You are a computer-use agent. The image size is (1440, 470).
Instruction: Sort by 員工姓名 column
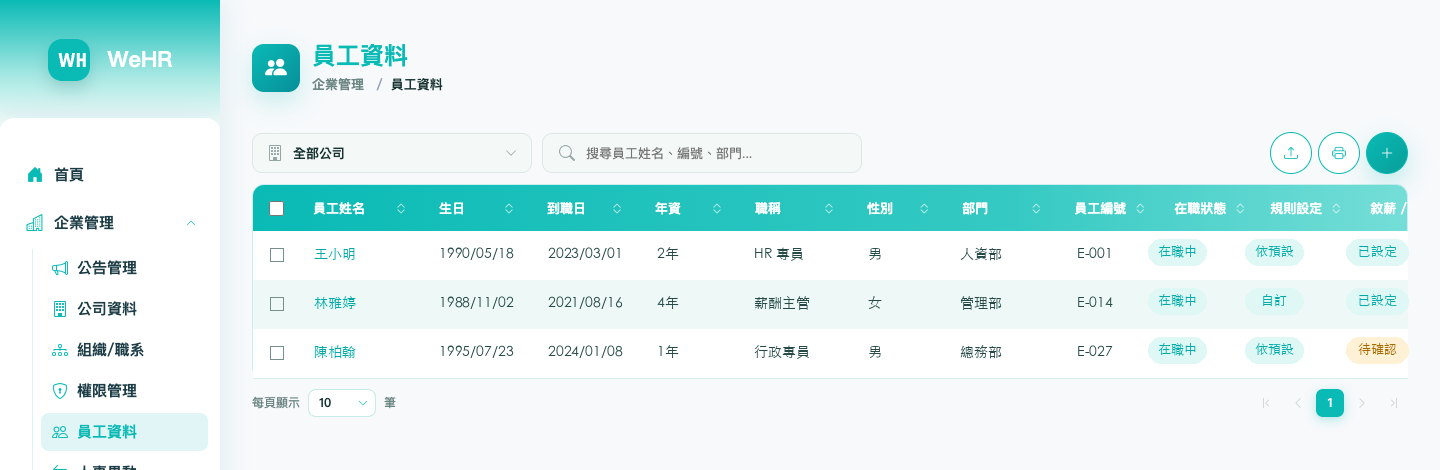click(401, 209)
